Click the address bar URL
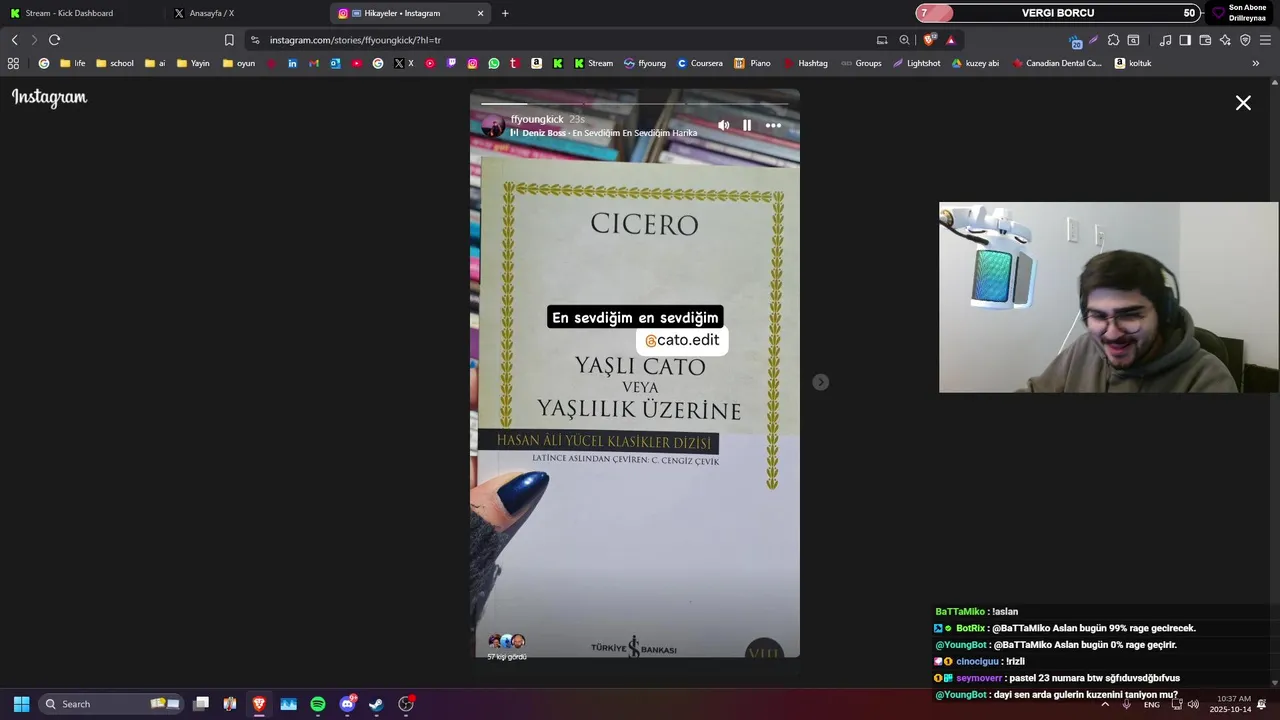Image resolution: width=1280 pixels, height=720 pixels. (355, 40)
